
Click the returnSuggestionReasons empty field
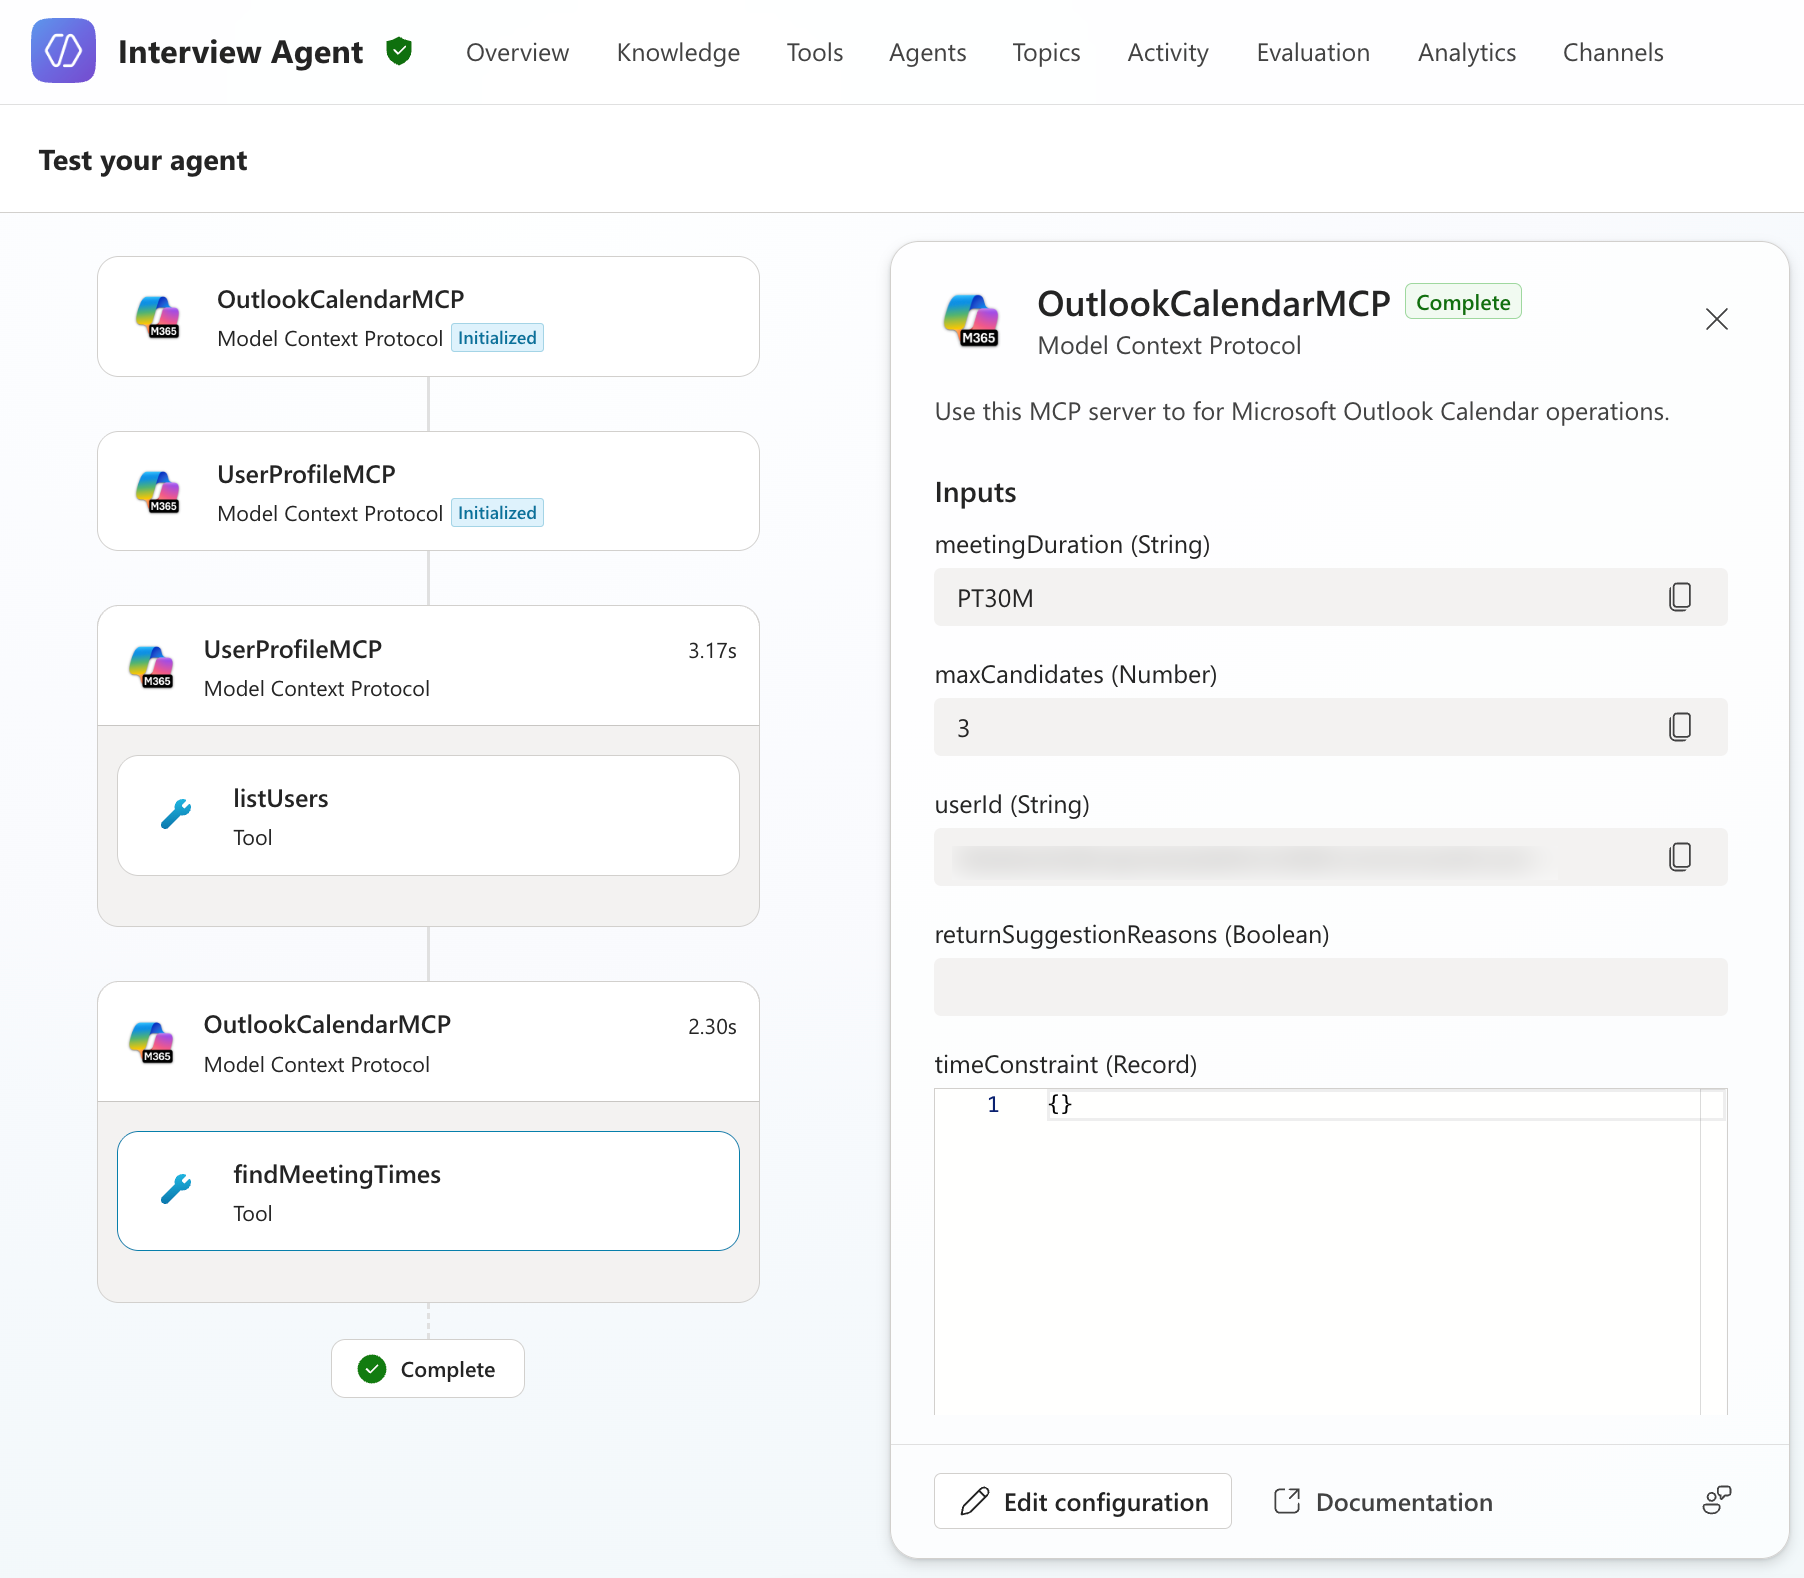1330,987
